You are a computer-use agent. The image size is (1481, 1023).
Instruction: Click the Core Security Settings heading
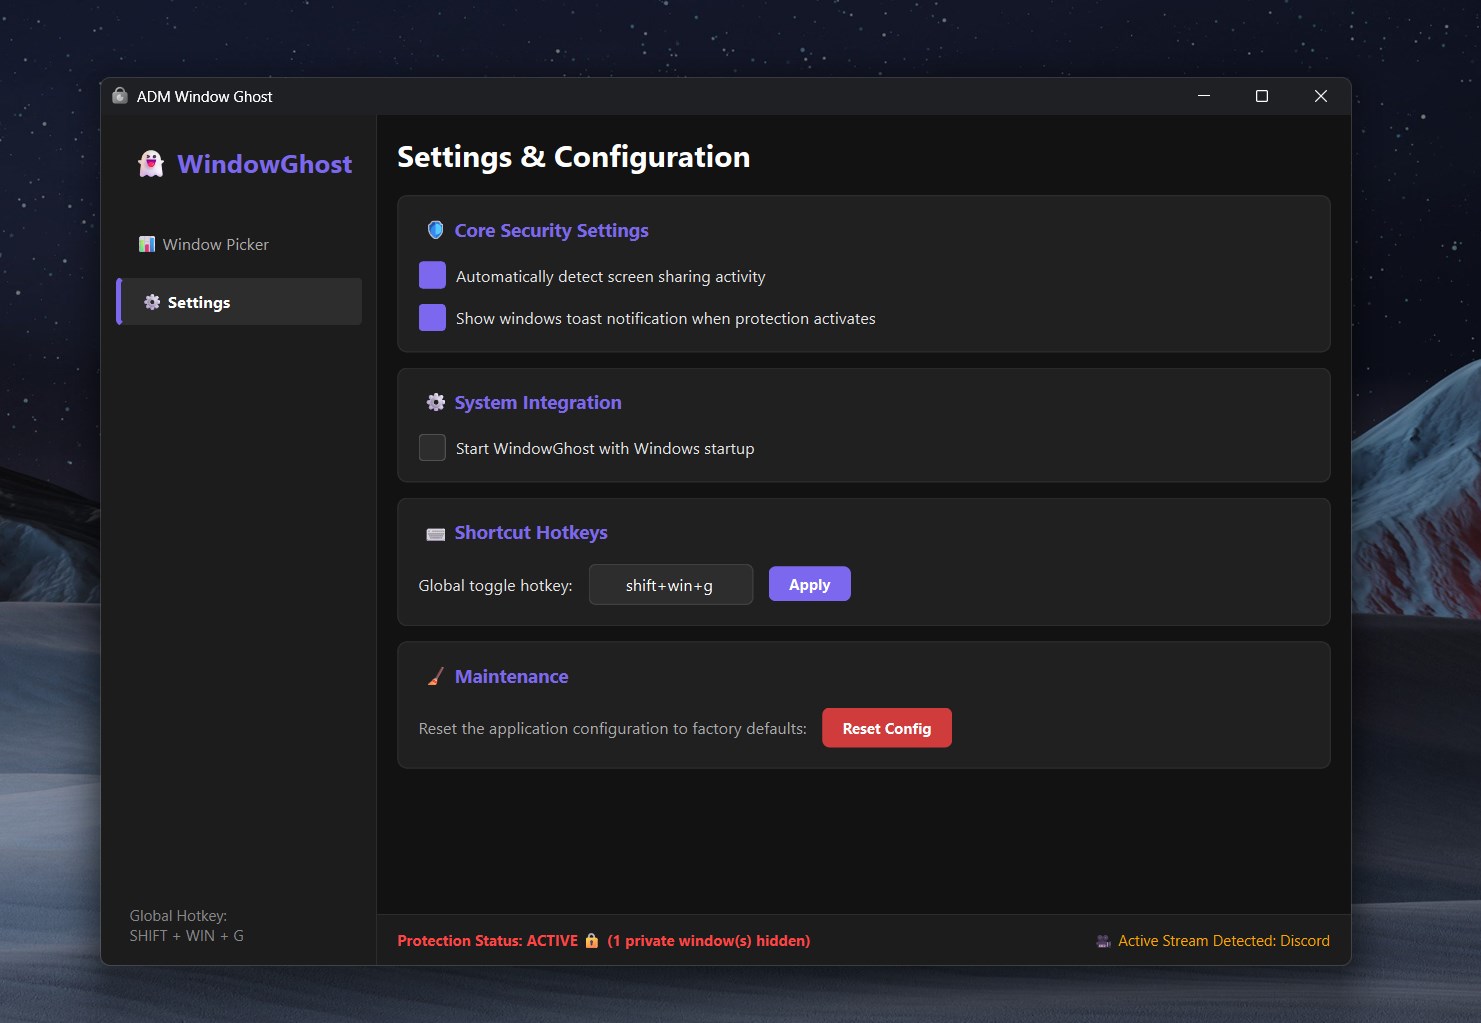pyautogui.click(x=552, y=231)
